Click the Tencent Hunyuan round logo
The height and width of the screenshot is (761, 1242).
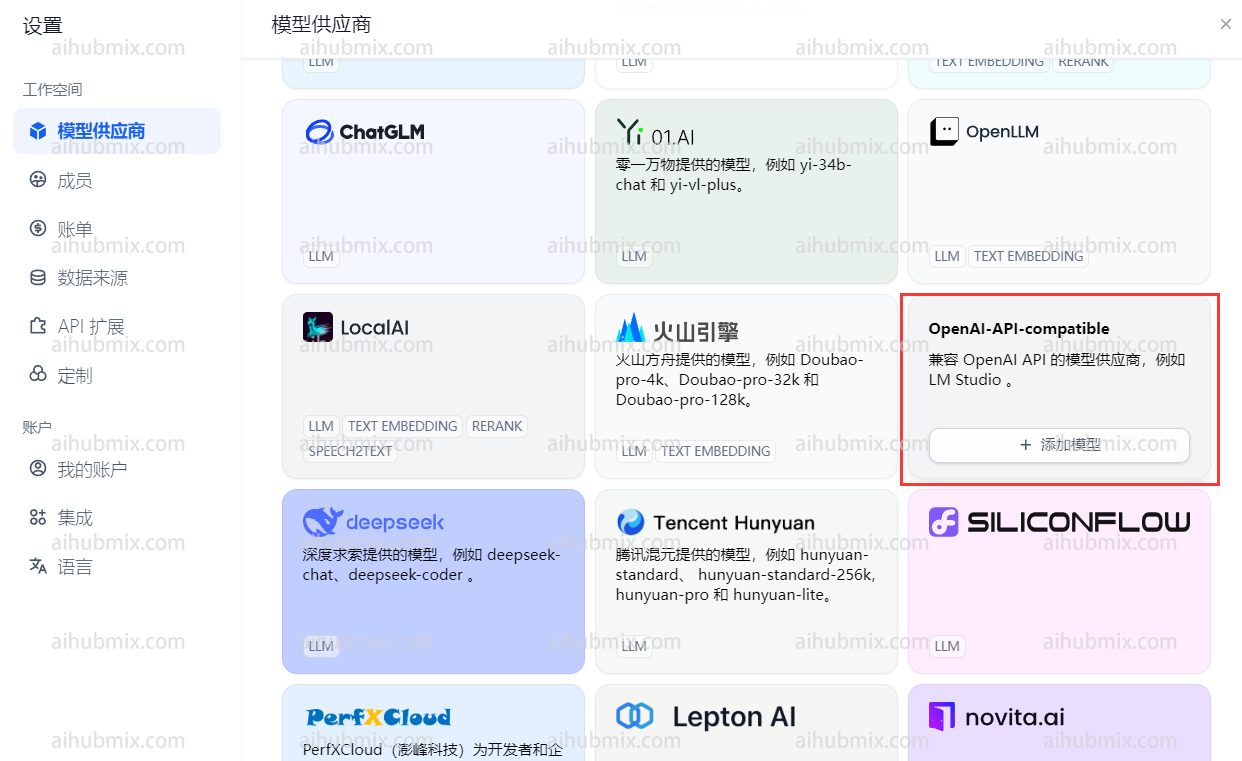click(631, 522)
